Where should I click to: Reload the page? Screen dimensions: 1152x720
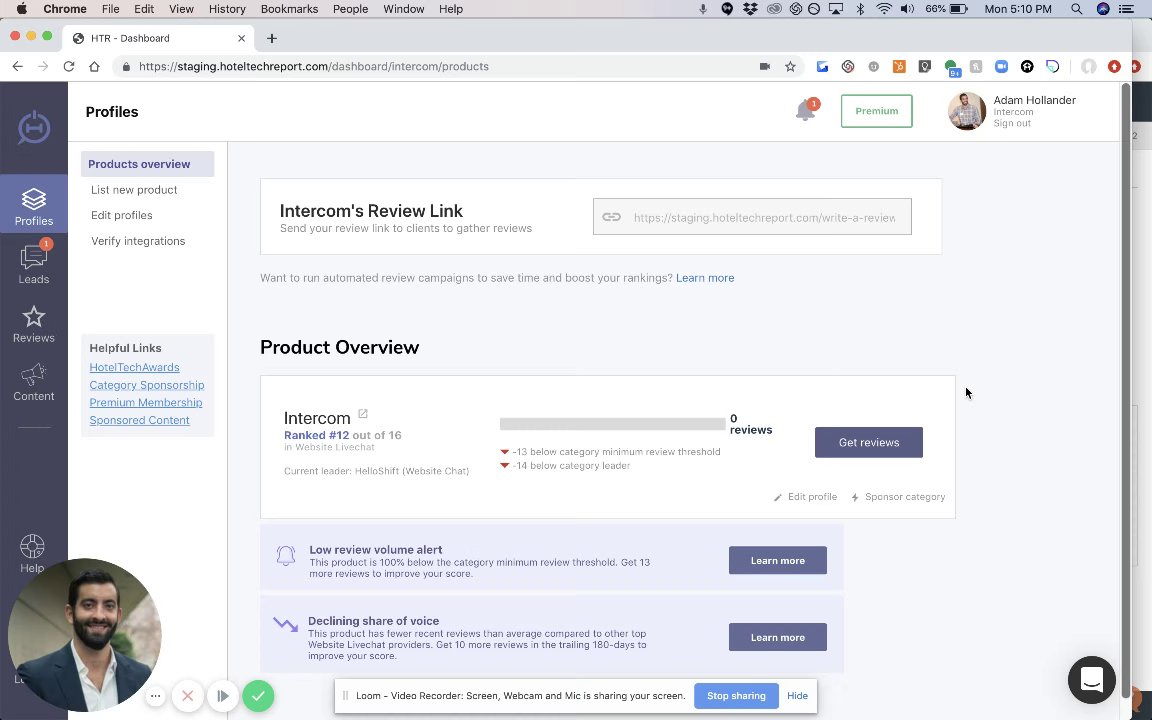click(x=68, y=66)
